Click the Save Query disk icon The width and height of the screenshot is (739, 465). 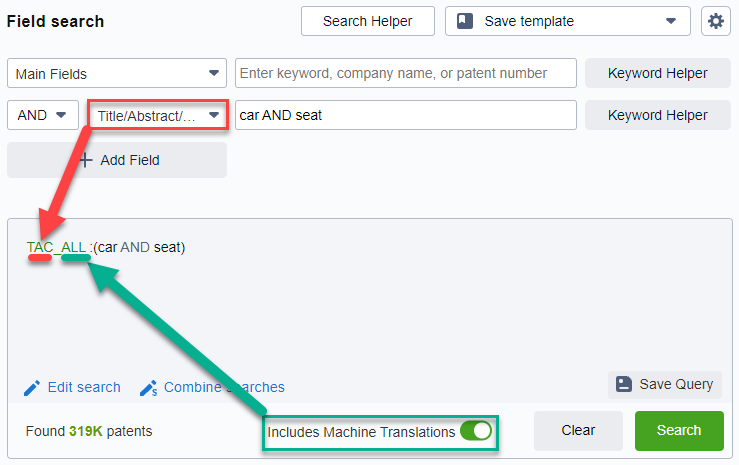tap(624, 384)
